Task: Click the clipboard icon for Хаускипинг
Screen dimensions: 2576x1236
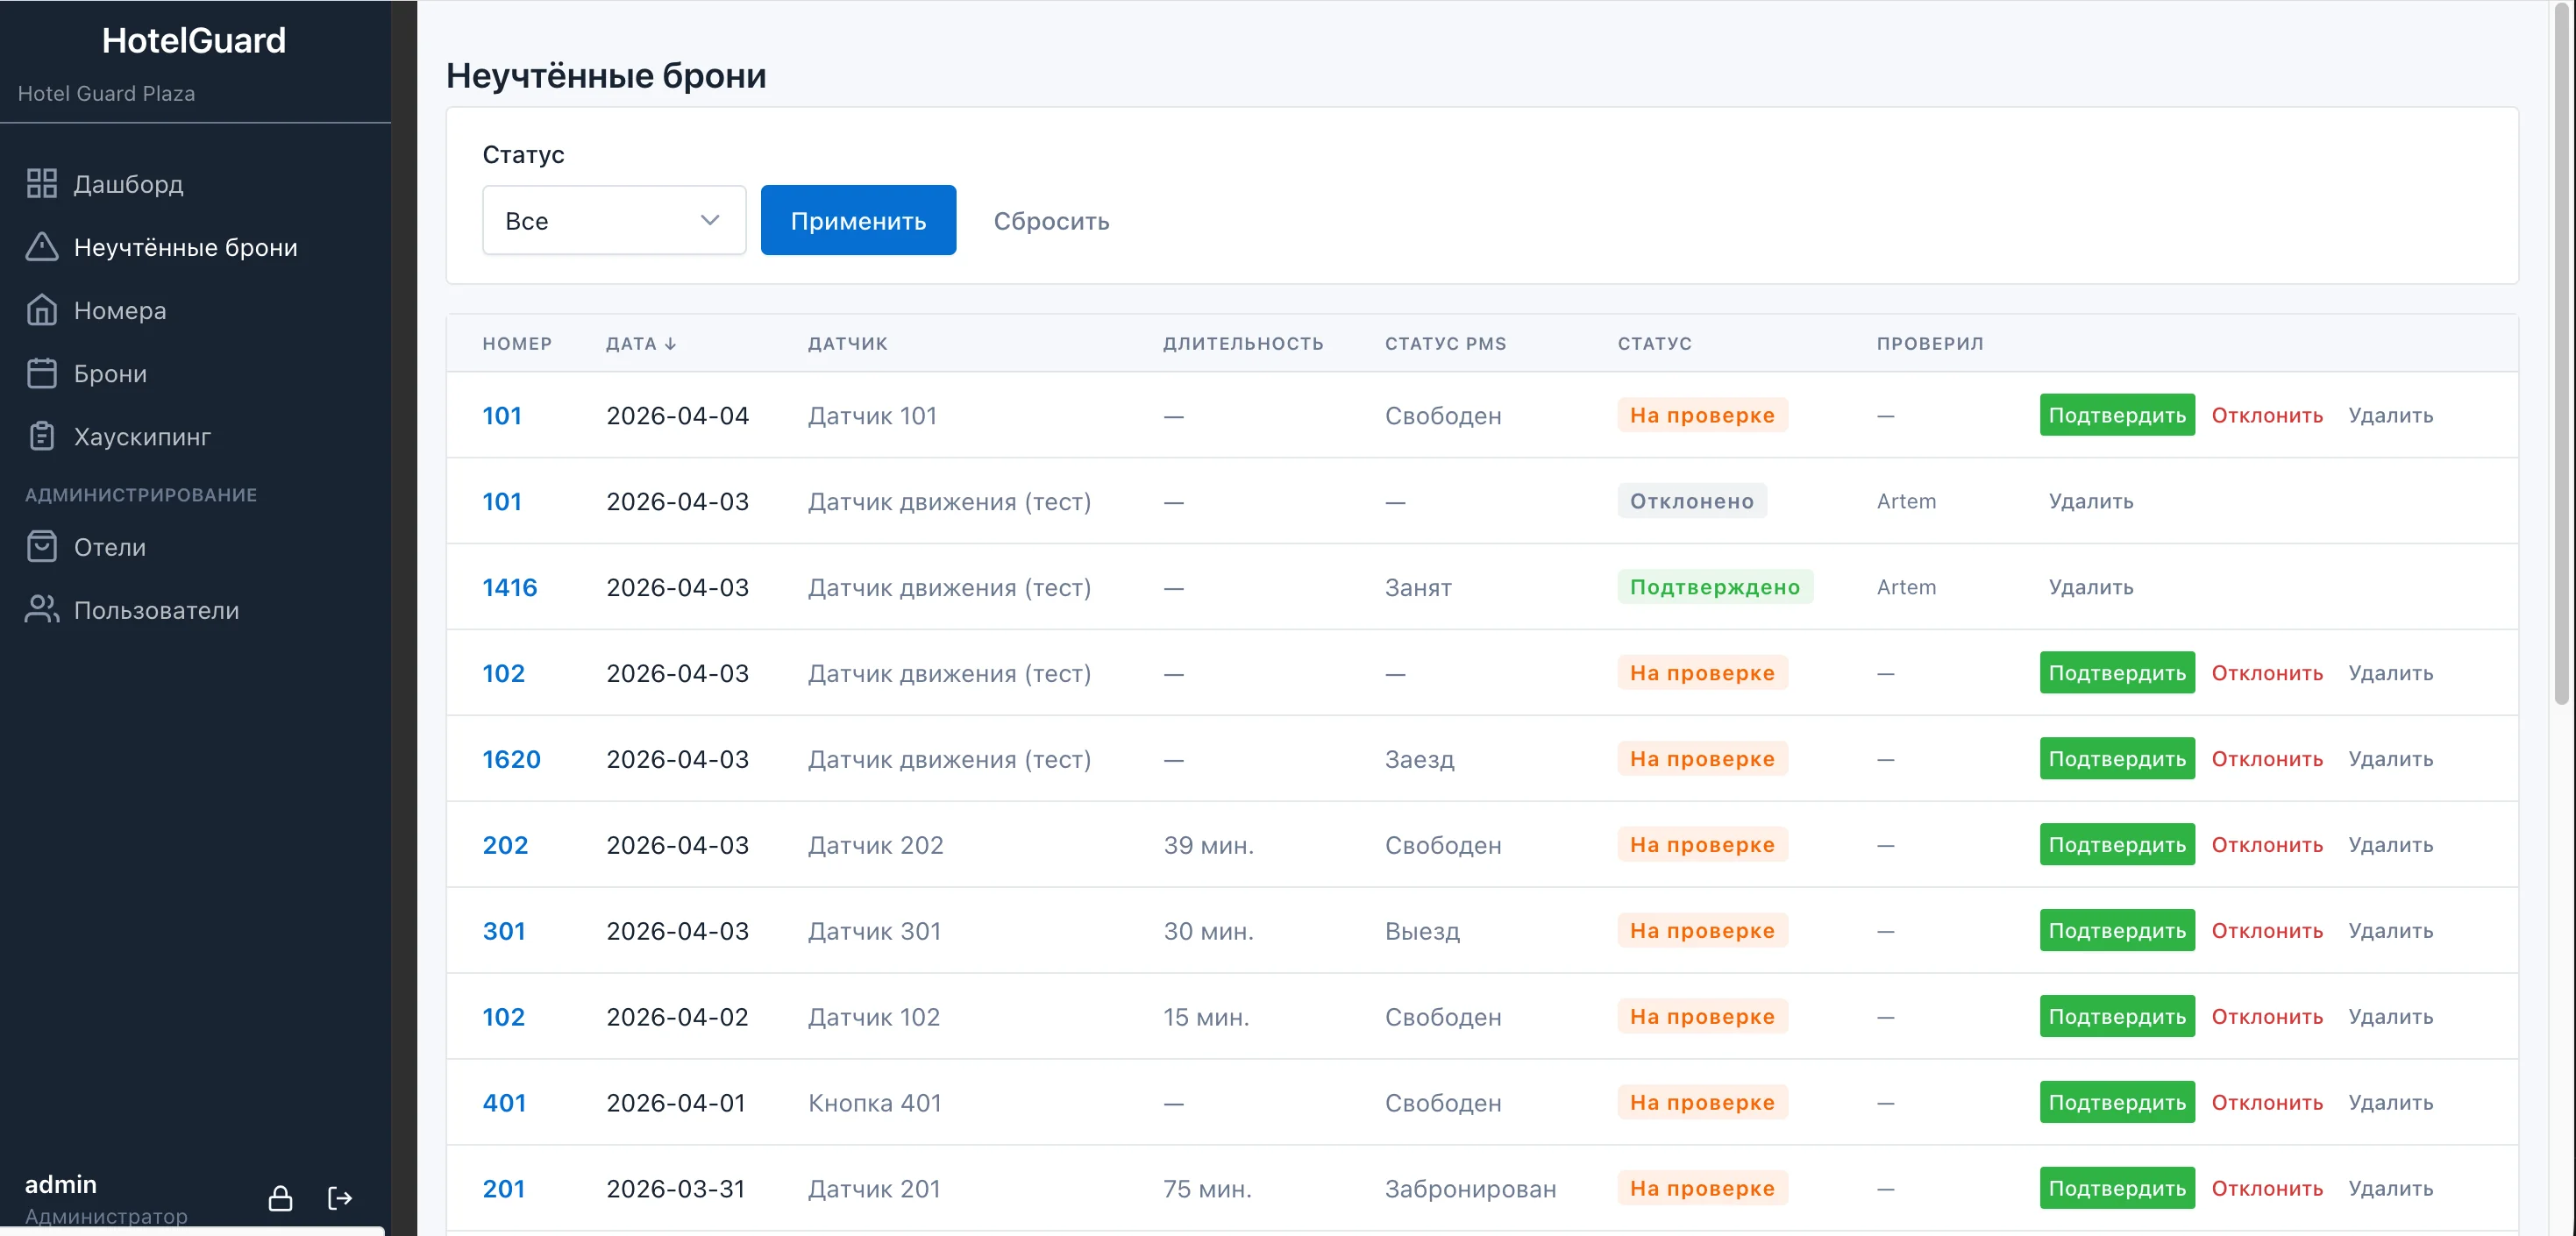Action: click(41, 436)
